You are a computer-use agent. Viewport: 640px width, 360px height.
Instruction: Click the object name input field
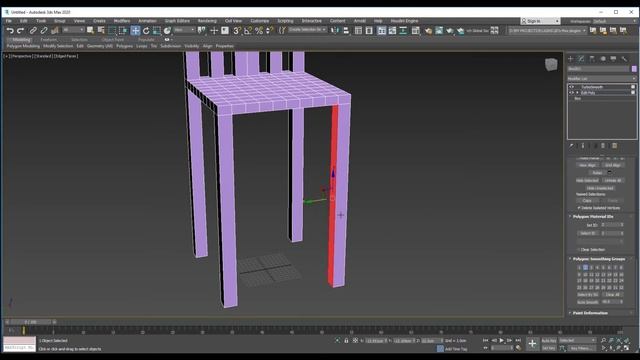point(598,69)
